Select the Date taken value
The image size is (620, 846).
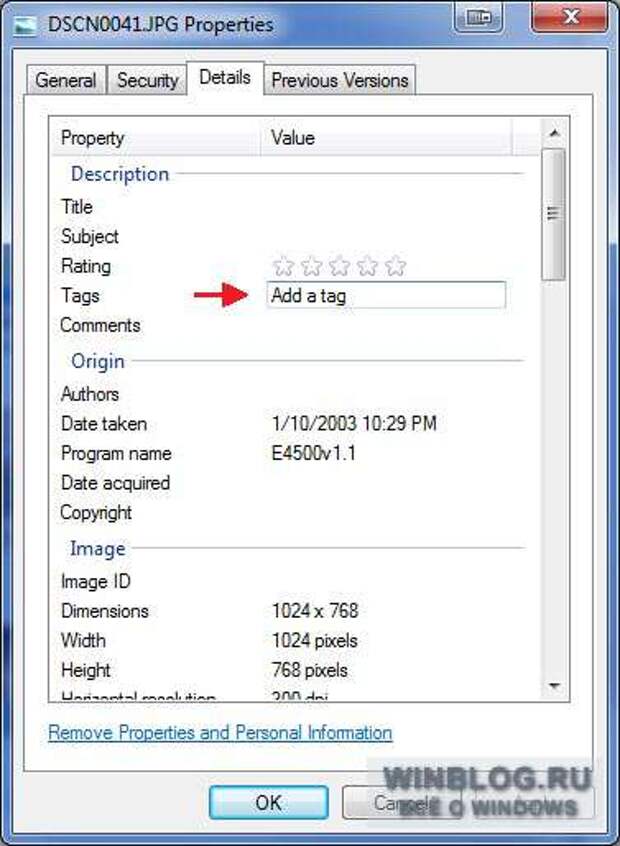(x=354, y=424)
